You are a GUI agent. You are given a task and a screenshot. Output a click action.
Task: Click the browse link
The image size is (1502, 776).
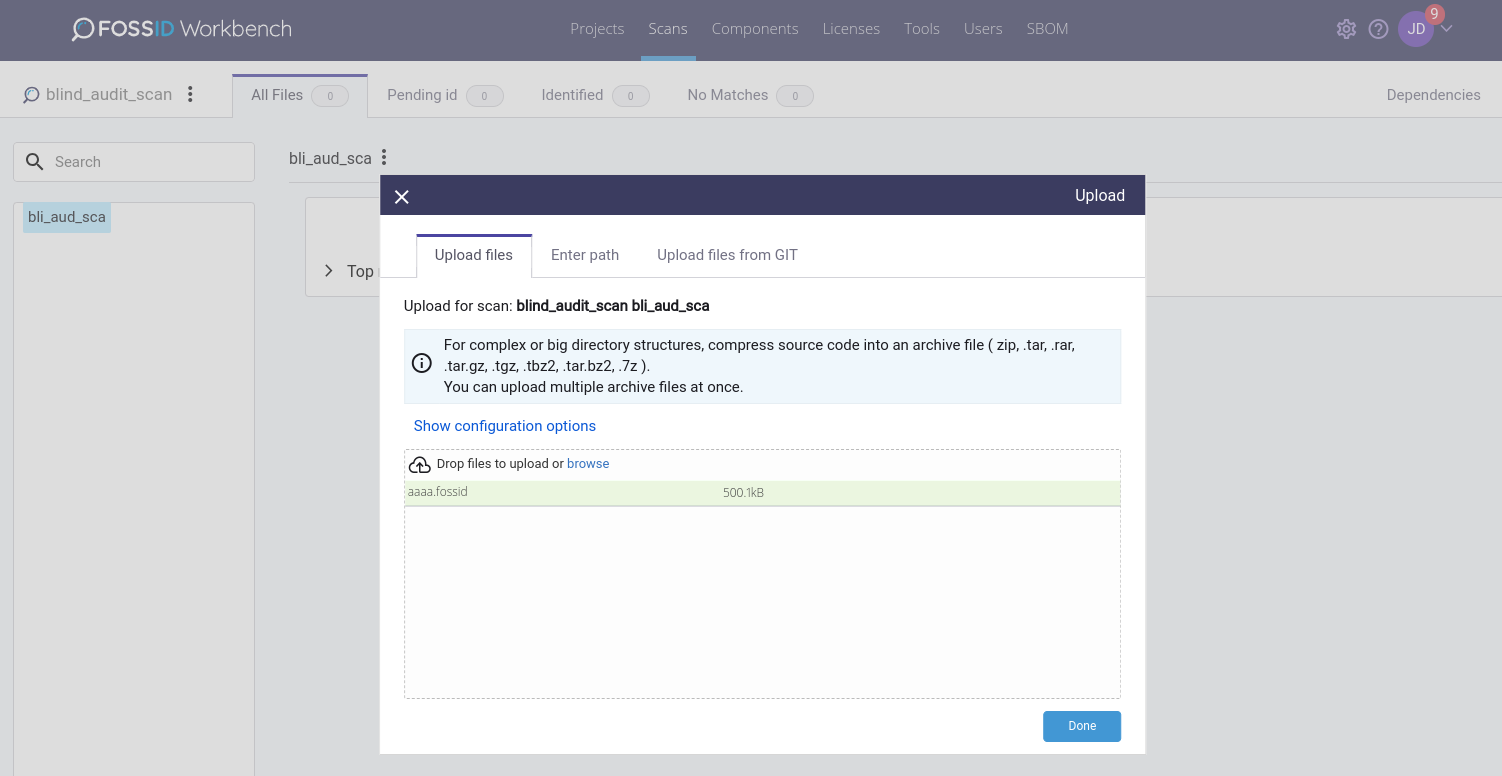(x=588, y=464)
